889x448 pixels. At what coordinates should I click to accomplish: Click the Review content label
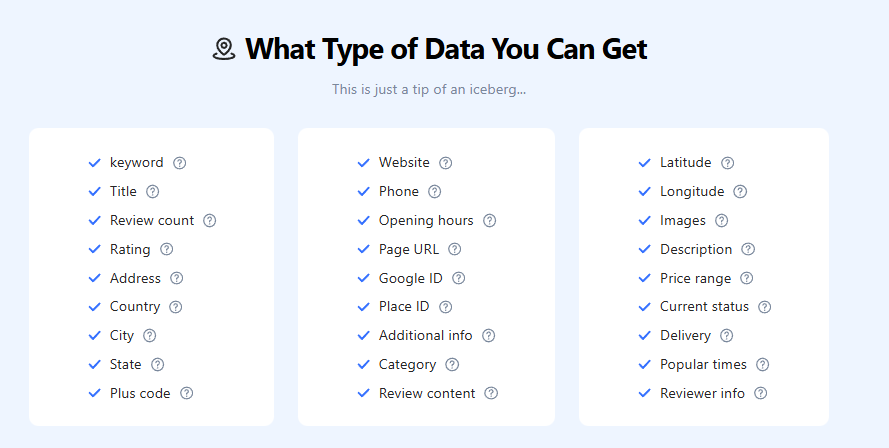(427, 394)
